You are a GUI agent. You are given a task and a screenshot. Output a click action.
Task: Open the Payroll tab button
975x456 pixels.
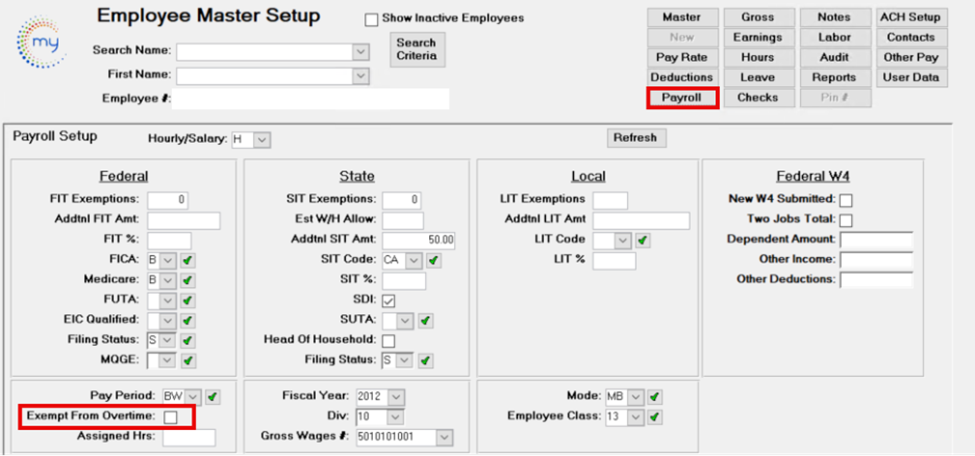tap(681, 97)
